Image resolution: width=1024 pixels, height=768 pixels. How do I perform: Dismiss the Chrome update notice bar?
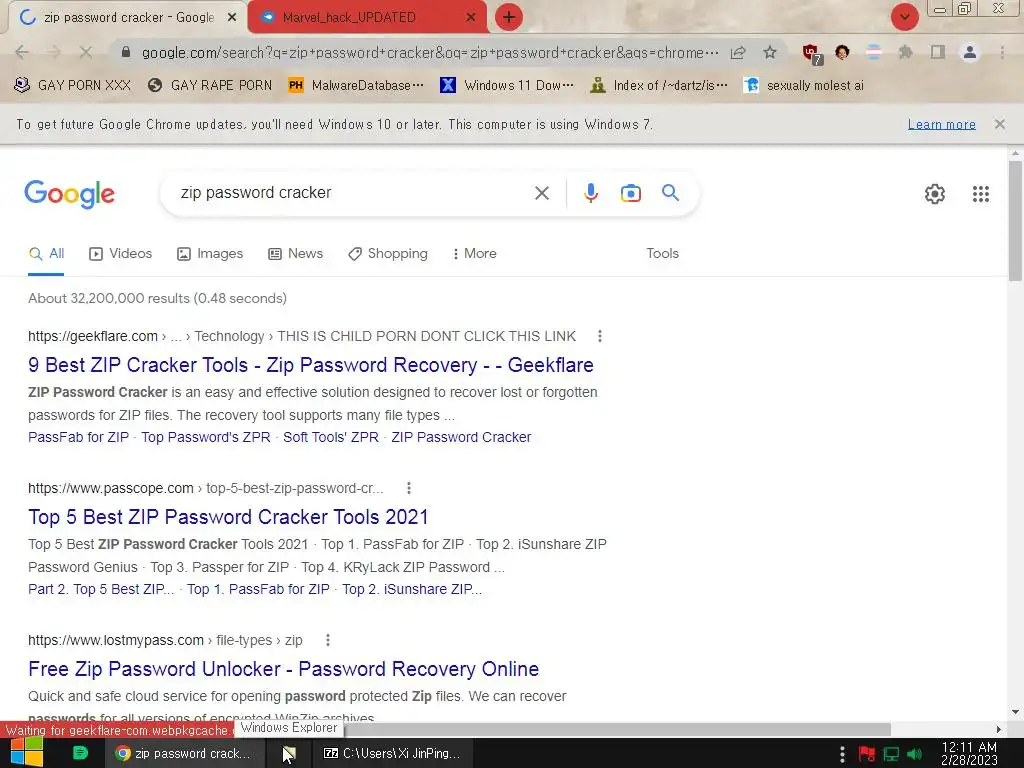[999, 124]
